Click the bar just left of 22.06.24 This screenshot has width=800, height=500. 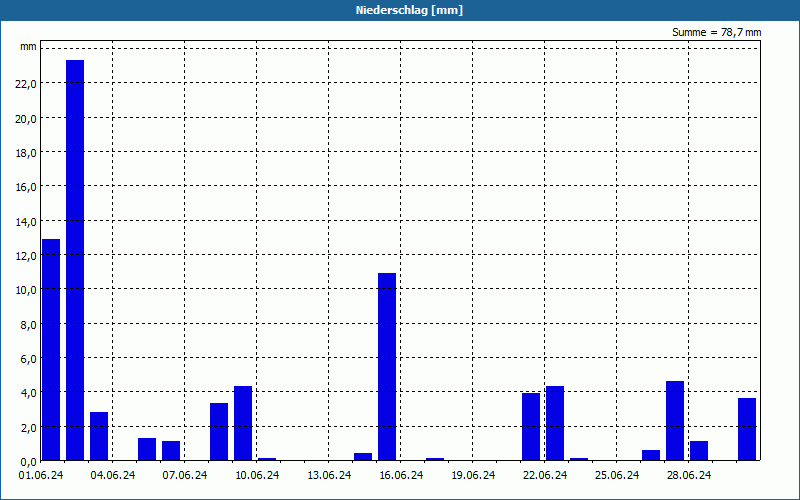[531, 427]
